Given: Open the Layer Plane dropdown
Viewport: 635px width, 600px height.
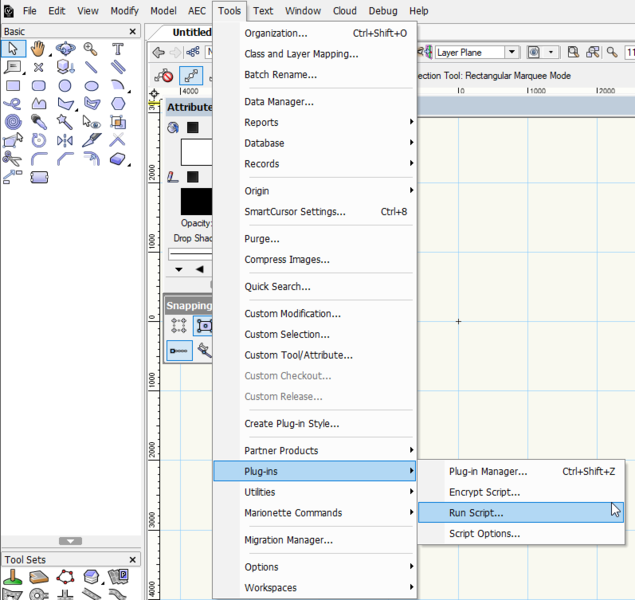Looking at the screenshot, I should (512, 52).
